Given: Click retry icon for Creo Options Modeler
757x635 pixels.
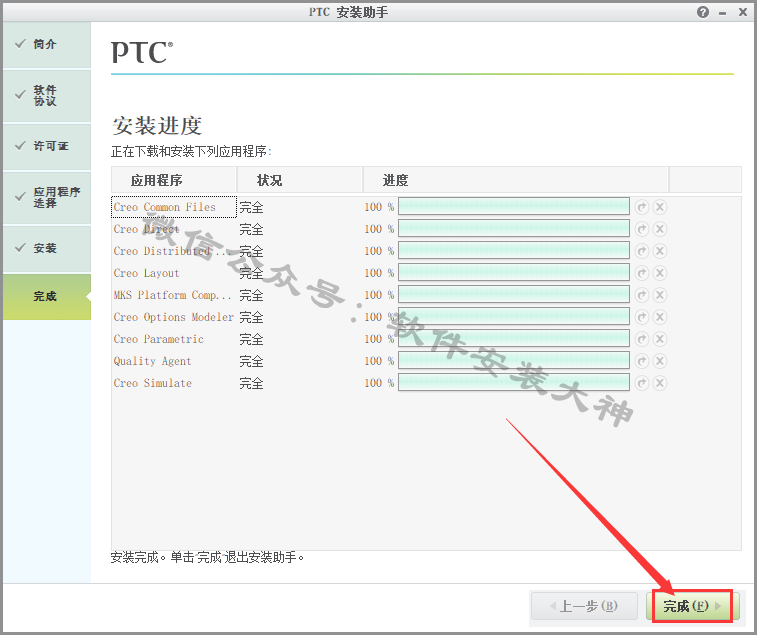Looking at the screenshot, I should (x=641, y=317).
